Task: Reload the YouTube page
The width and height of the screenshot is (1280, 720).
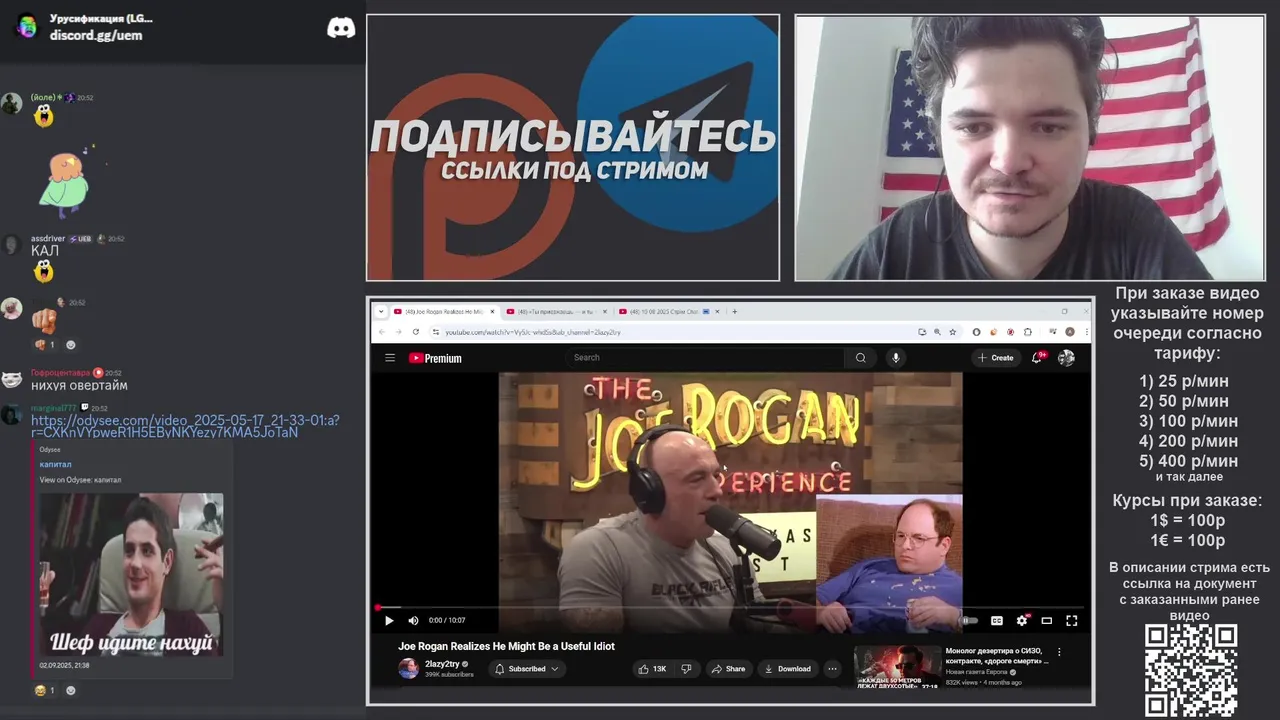Action: coord(416,331)
